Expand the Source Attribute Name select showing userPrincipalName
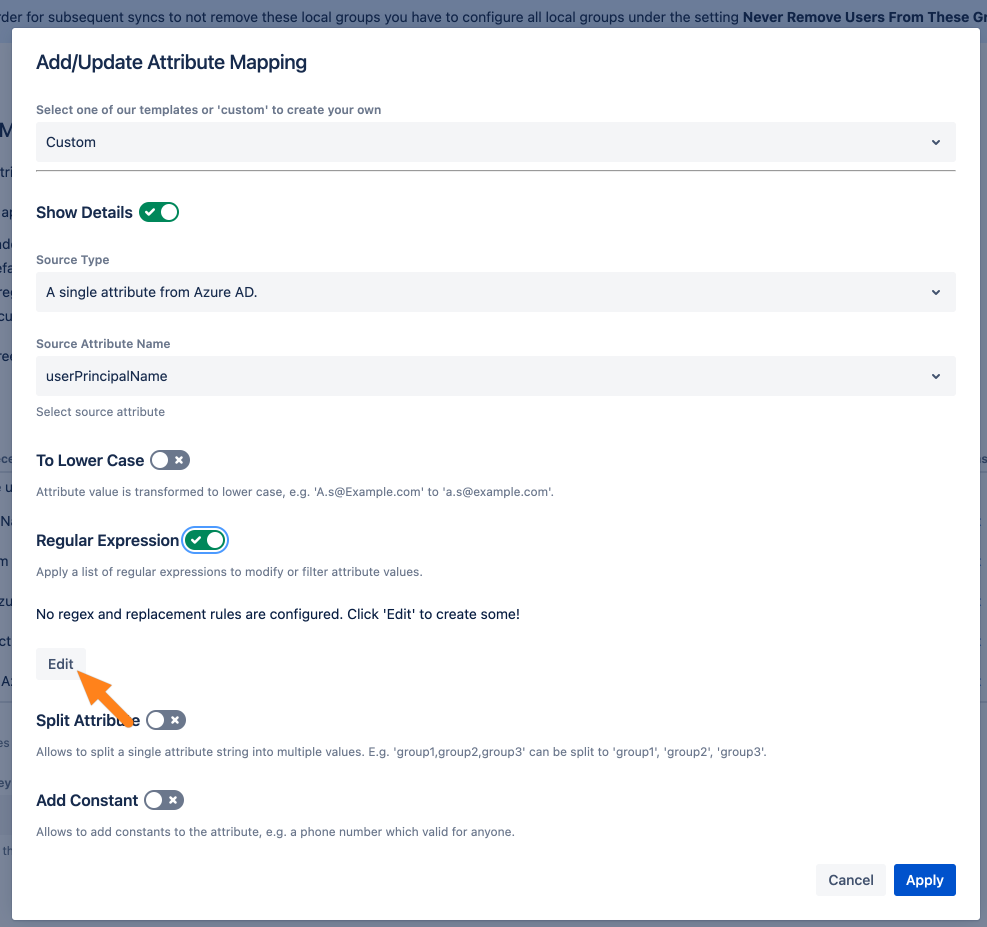 pyautogui.click(x=495, y=376)
